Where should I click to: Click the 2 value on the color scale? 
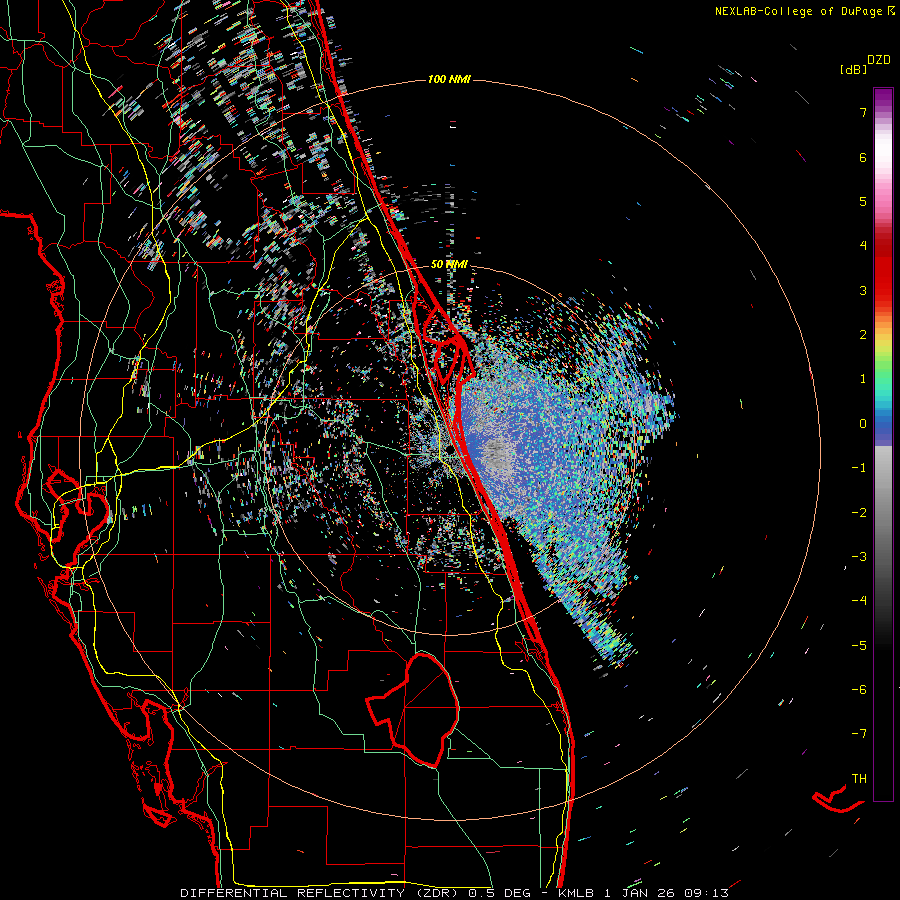coord(863,335)
